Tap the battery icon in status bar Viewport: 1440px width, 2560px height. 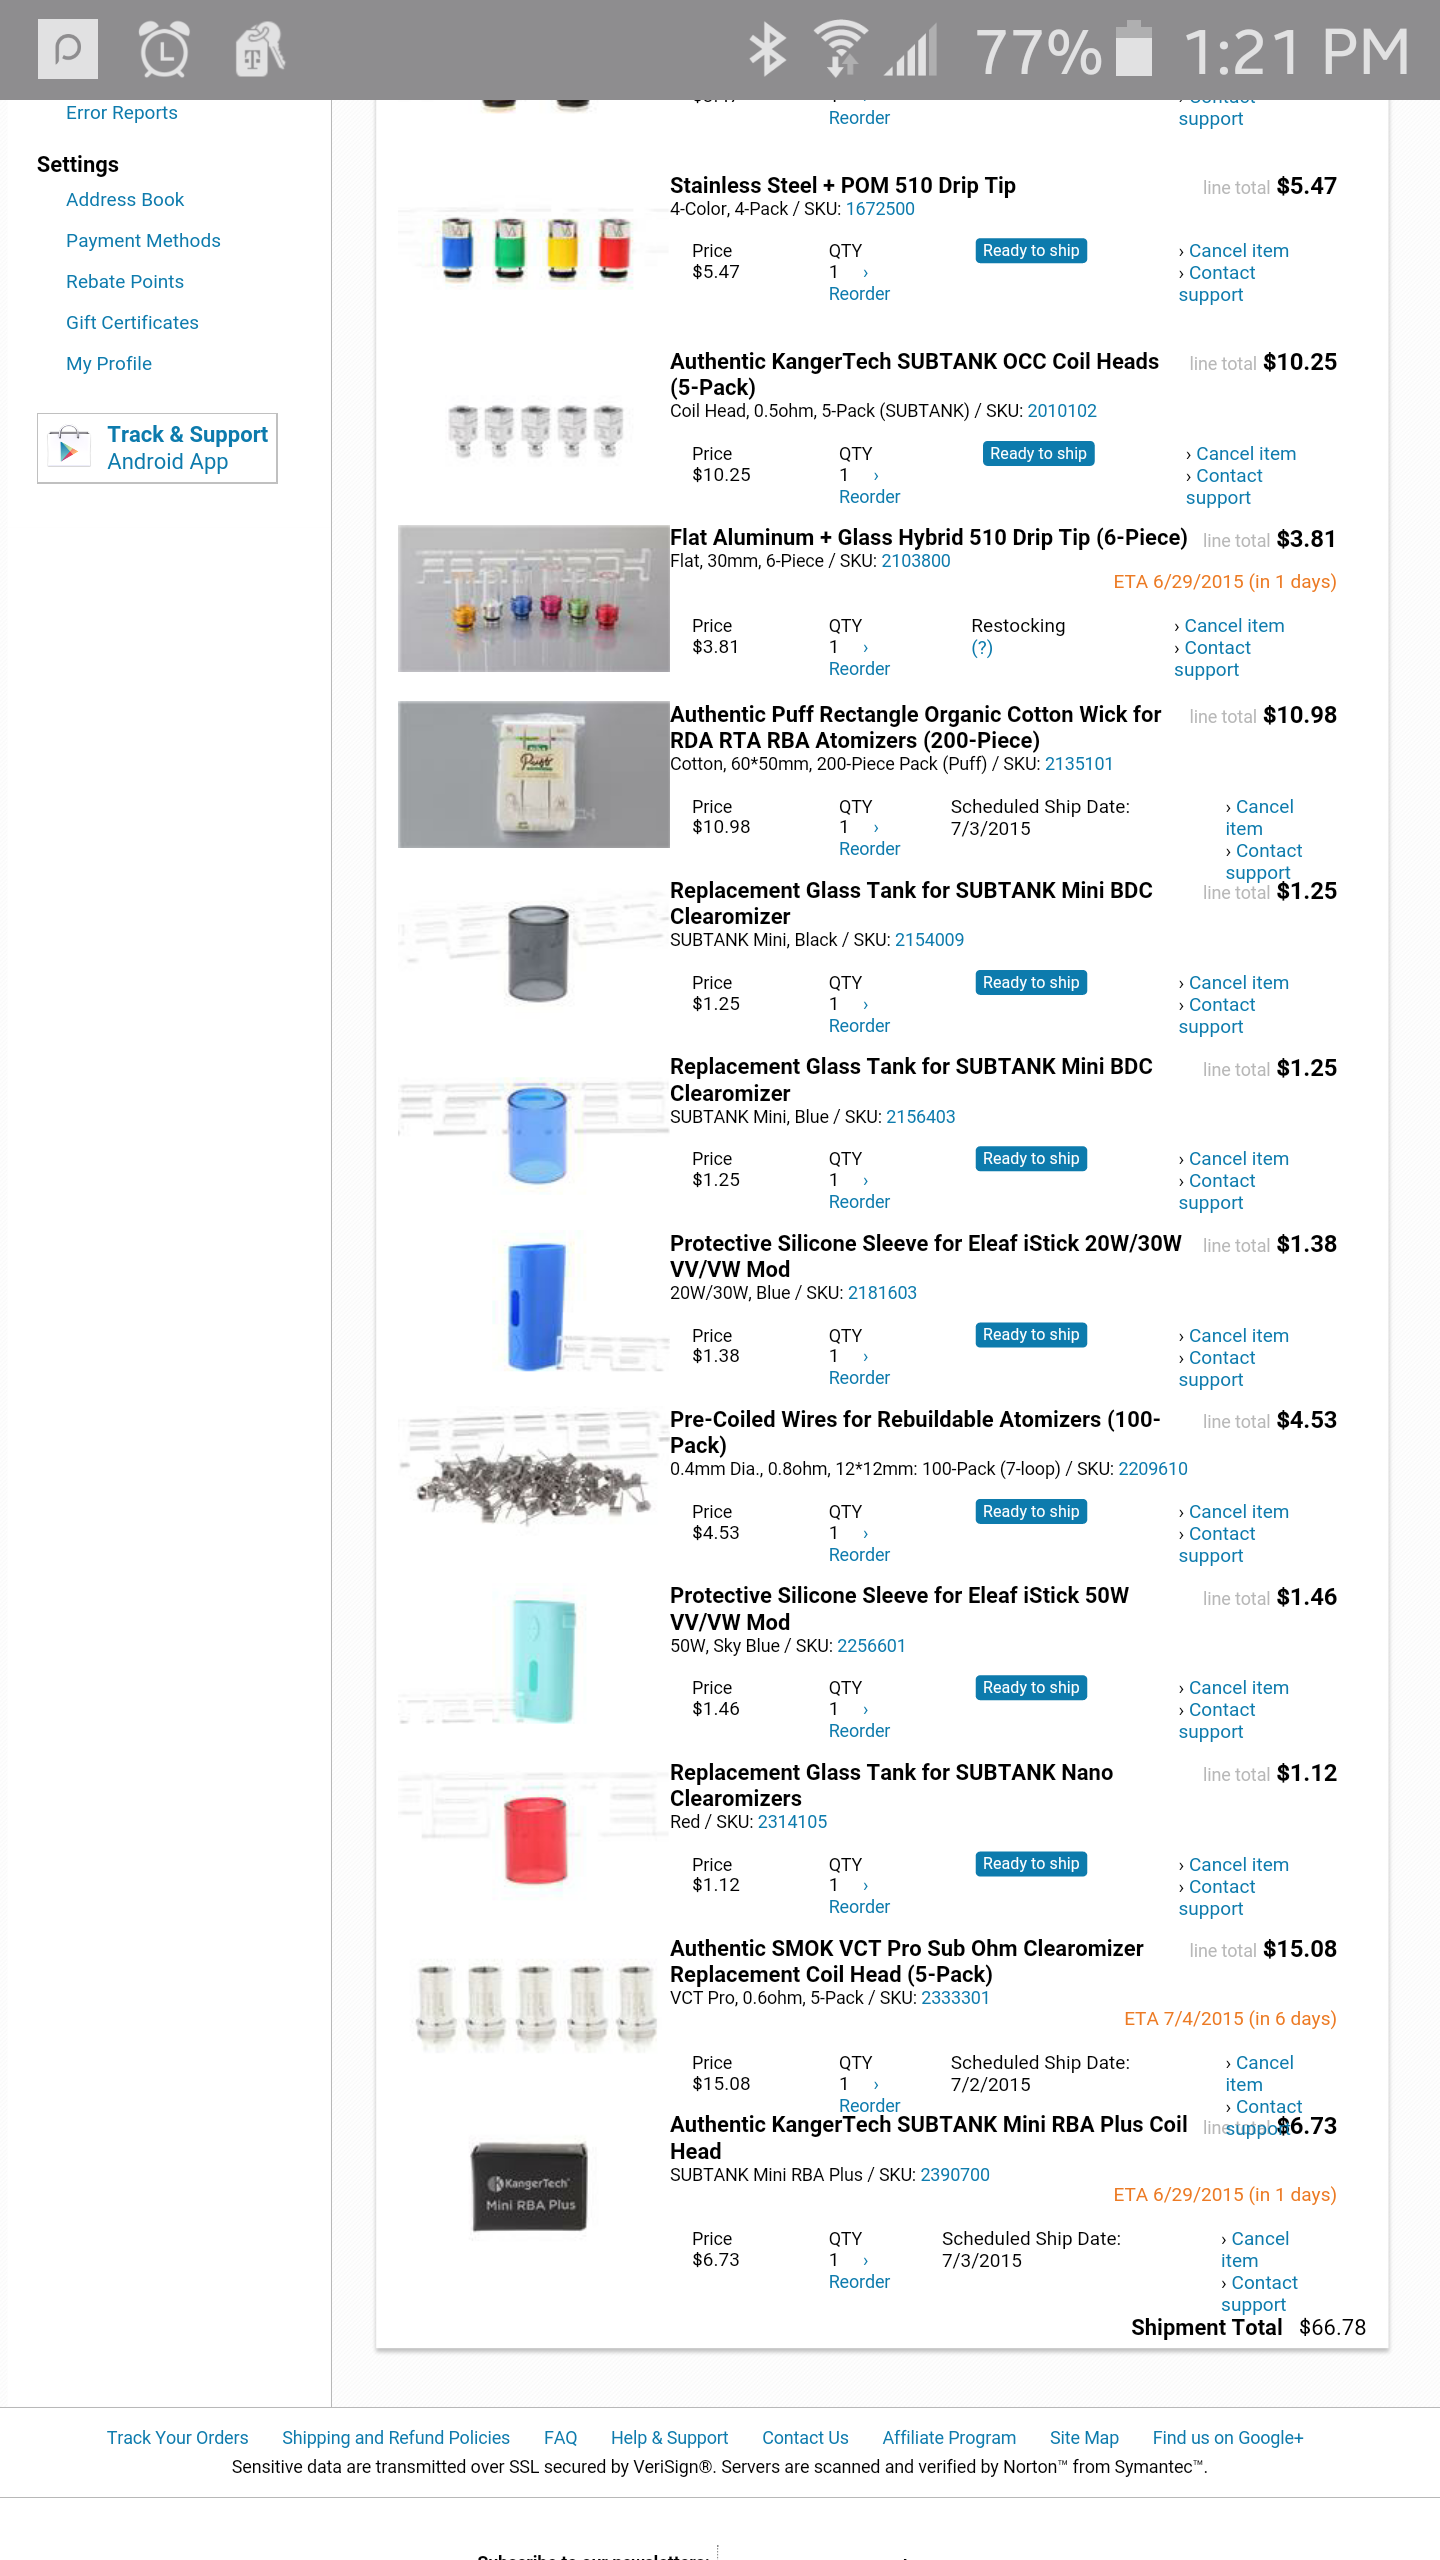(x=1133, y=49)
